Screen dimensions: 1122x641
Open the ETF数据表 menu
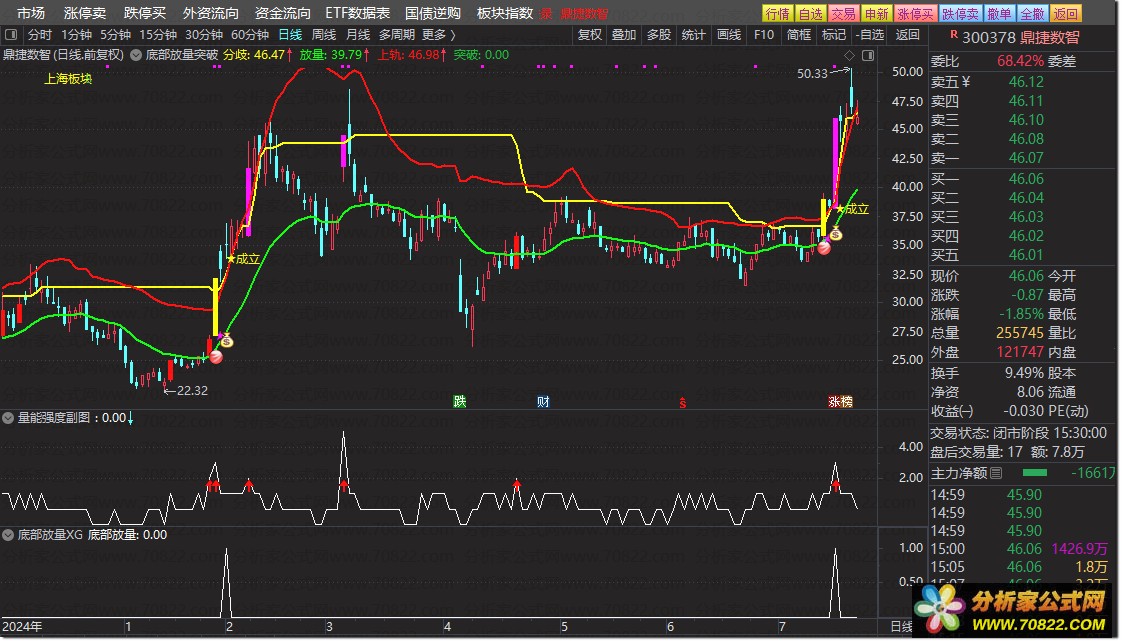(358, 13)
